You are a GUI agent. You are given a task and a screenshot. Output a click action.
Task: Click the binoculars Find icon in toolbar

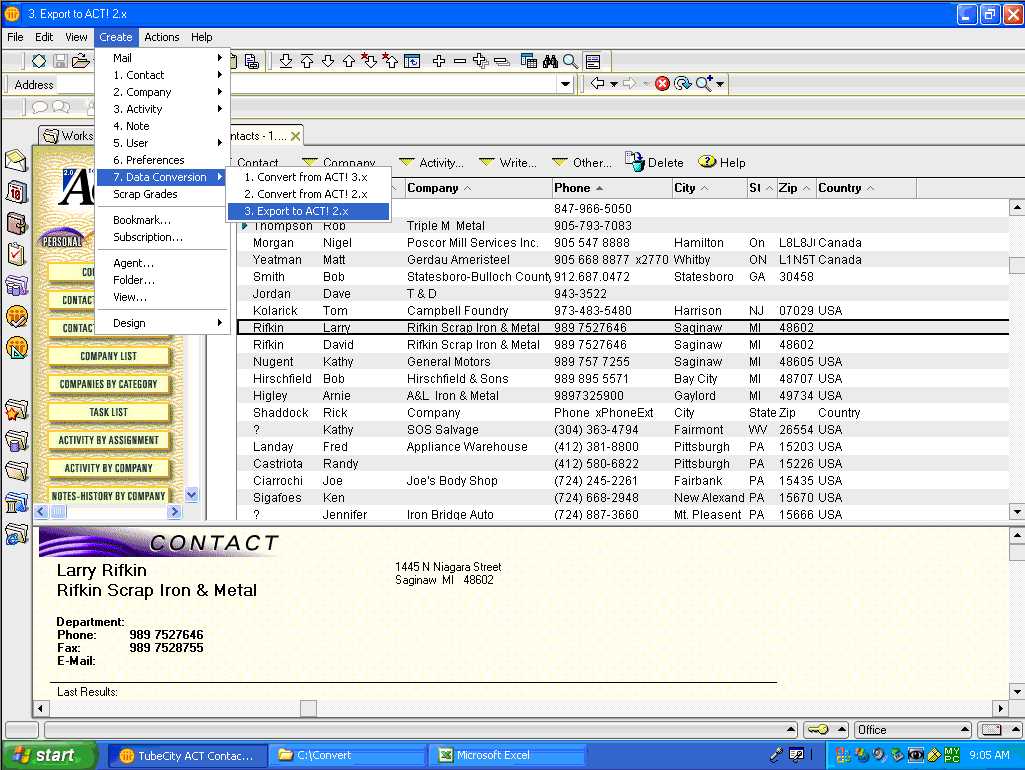(550, 61)
